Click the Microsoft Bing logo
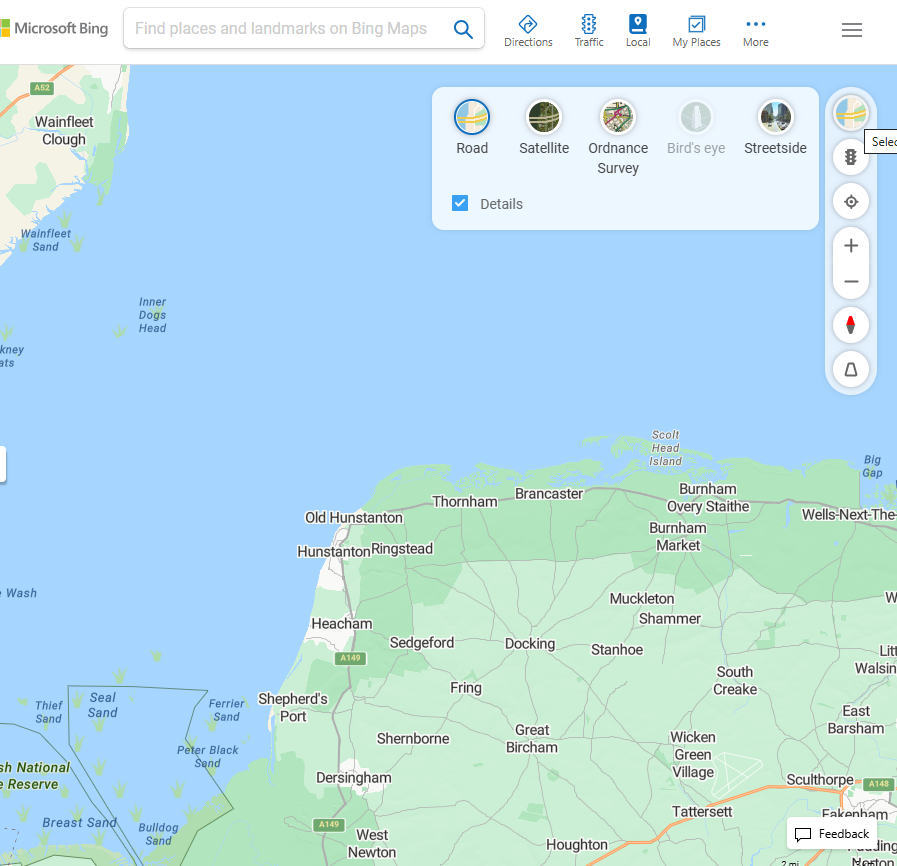 54,28
